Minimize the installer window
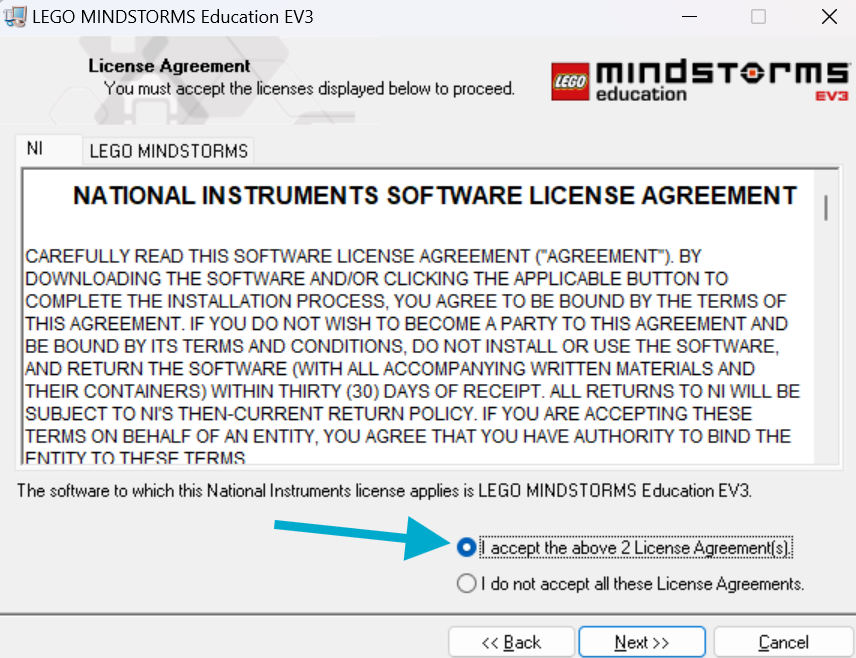This screenshot has width=856, height=658. pos(689,17)
